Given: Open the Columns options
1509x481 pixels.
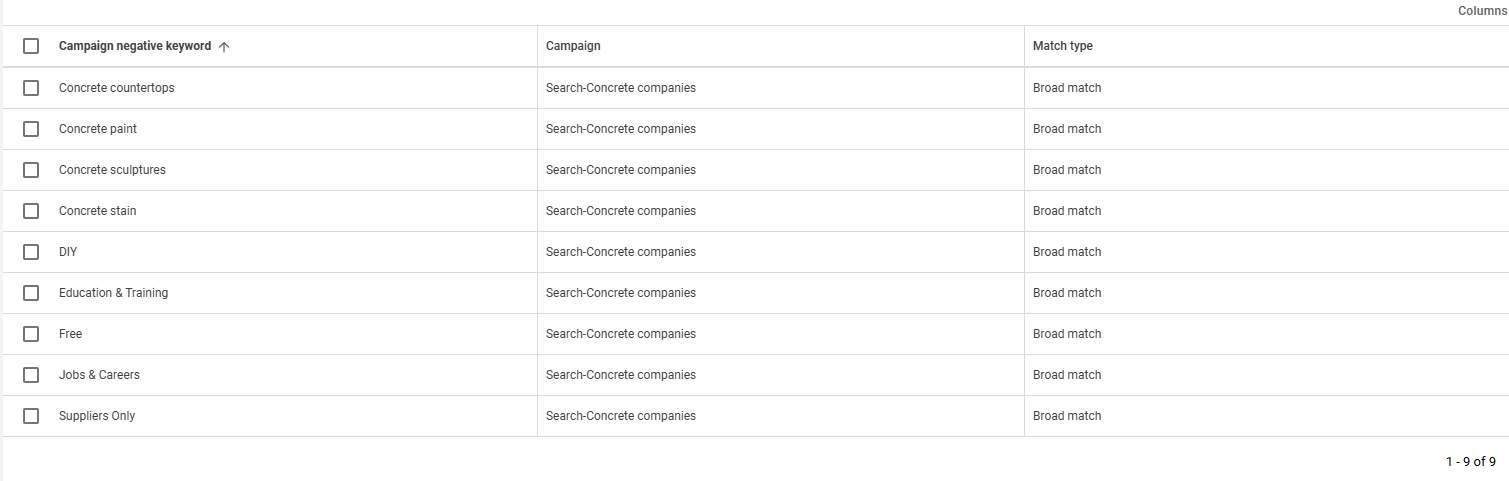Looking at the screenshot, I should pyautogui.click(x=1482, y=11).
